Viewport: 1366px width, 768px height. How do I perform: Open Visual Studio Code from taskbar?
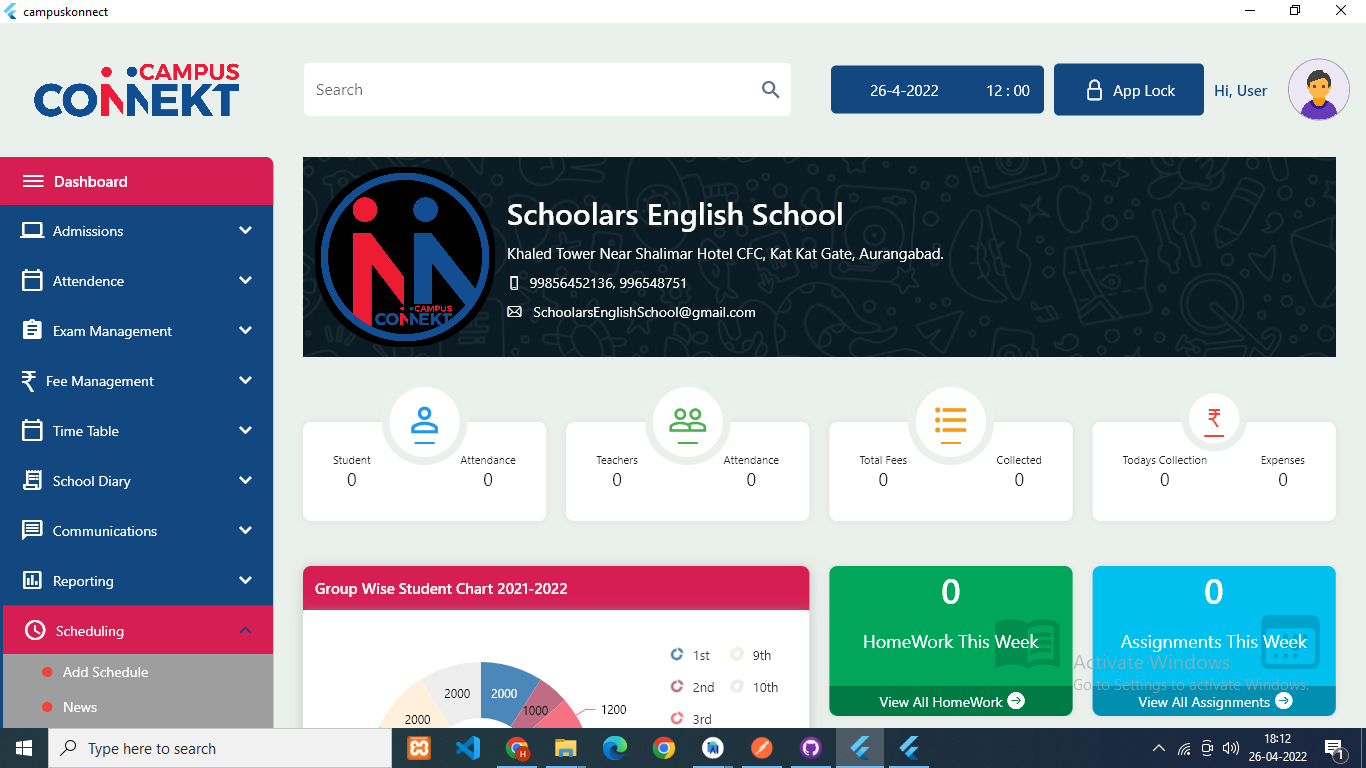click(467, 748)
